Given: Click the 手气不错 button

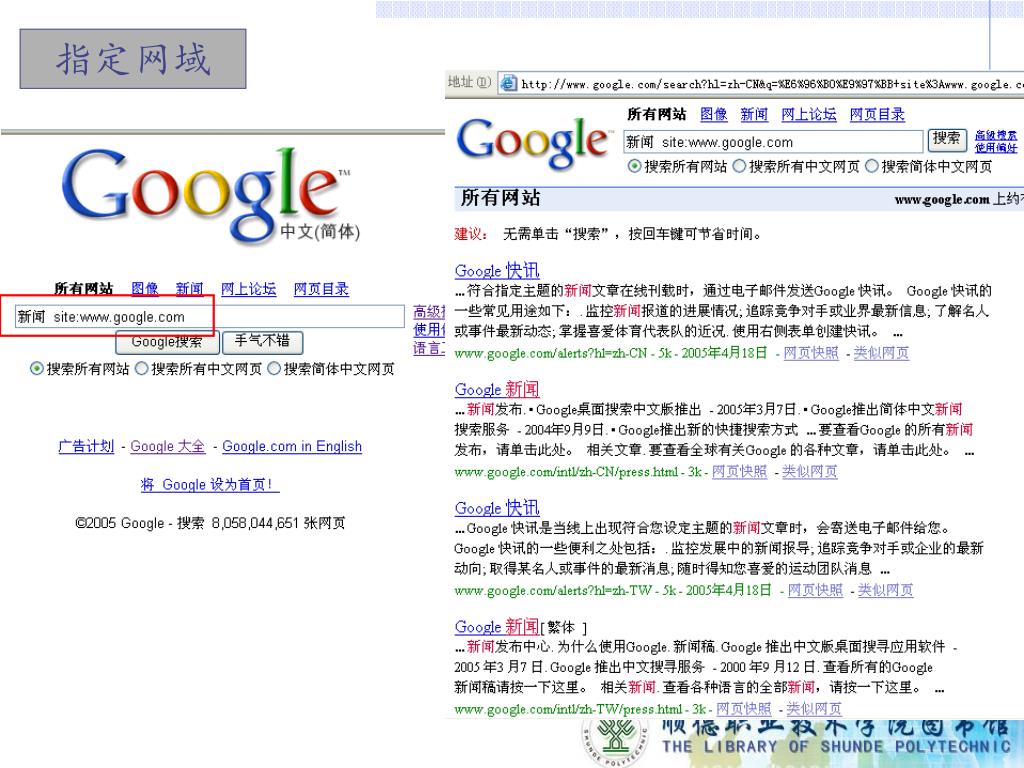Looking at the screenshot, I should click(262, 342).
